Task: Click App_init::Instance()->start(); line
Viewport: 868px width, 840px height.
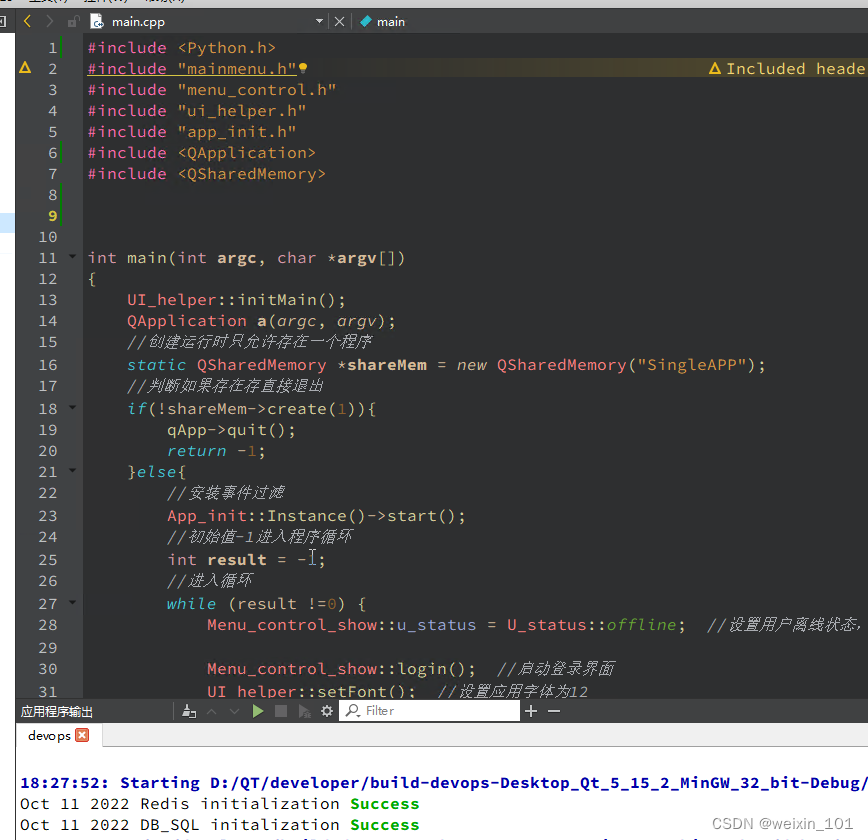Action: point(317,516)
